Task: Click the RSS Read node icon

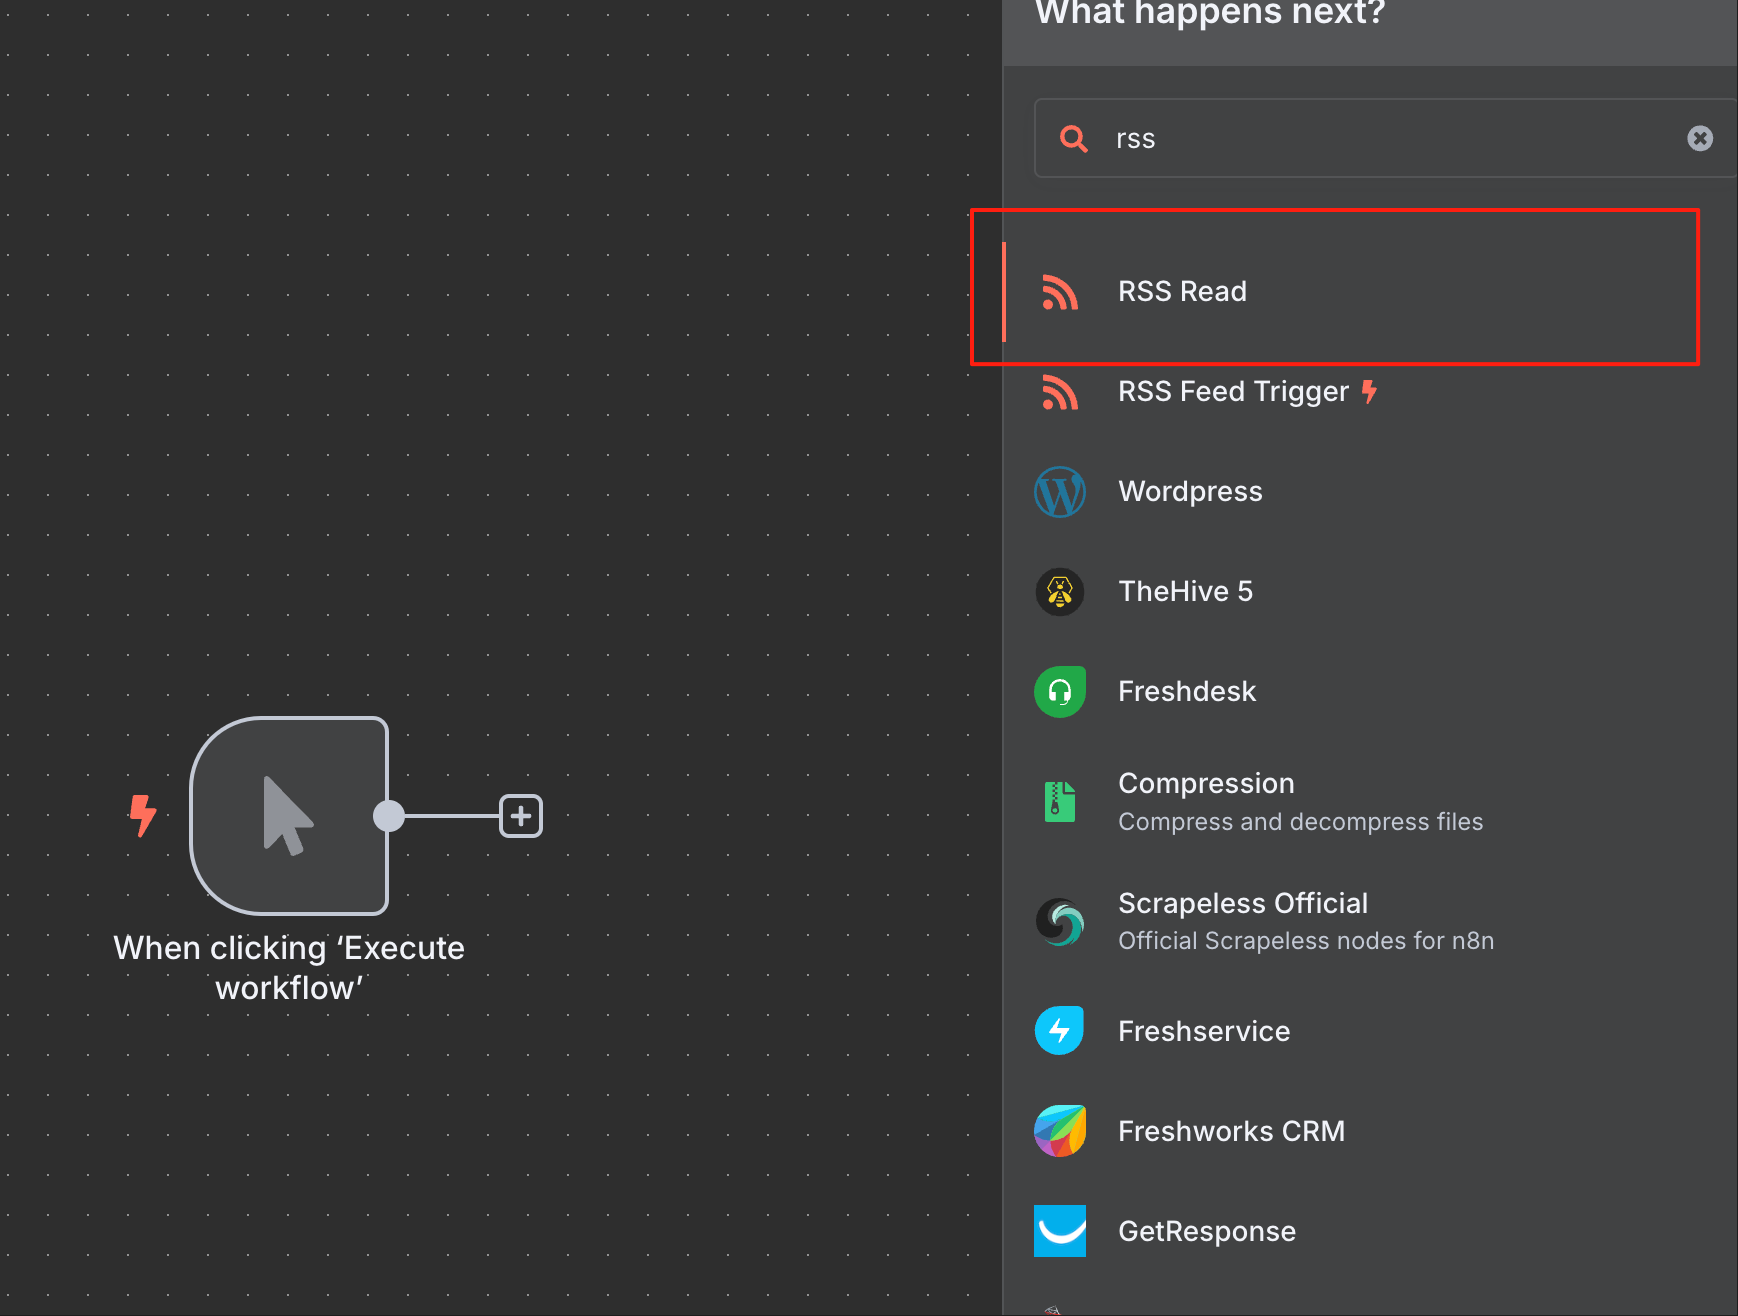Action: pyautogui.click(x=1060, y=292)
